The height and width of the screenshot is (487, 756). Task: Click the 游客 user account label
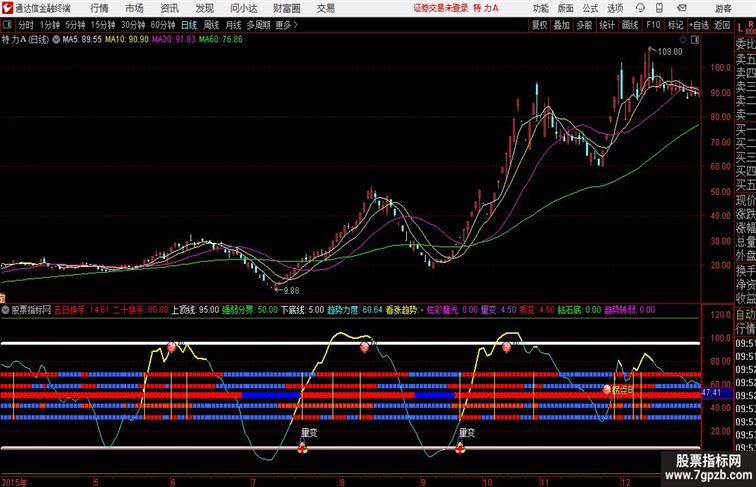click(x=723, y=8)
